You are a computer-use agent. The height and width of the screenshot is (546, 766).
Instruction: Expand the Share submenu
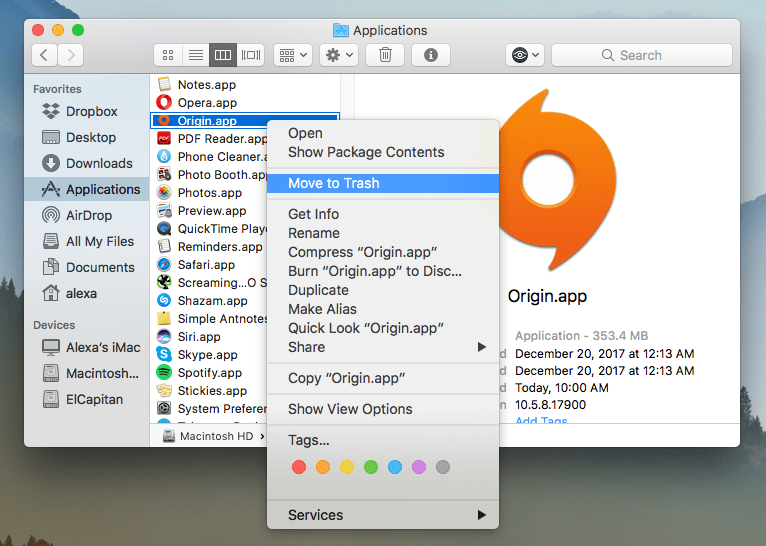click(x=383, y=347)
